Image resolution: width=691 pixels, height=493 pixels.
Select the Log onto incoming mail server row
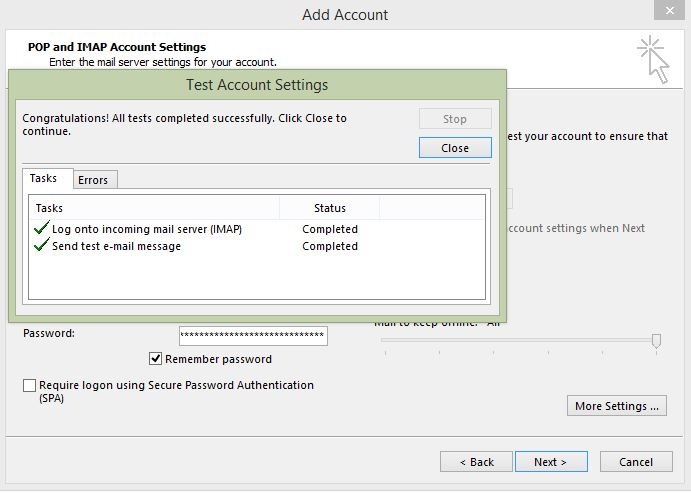pyautogui.click(x=147, y=229)
